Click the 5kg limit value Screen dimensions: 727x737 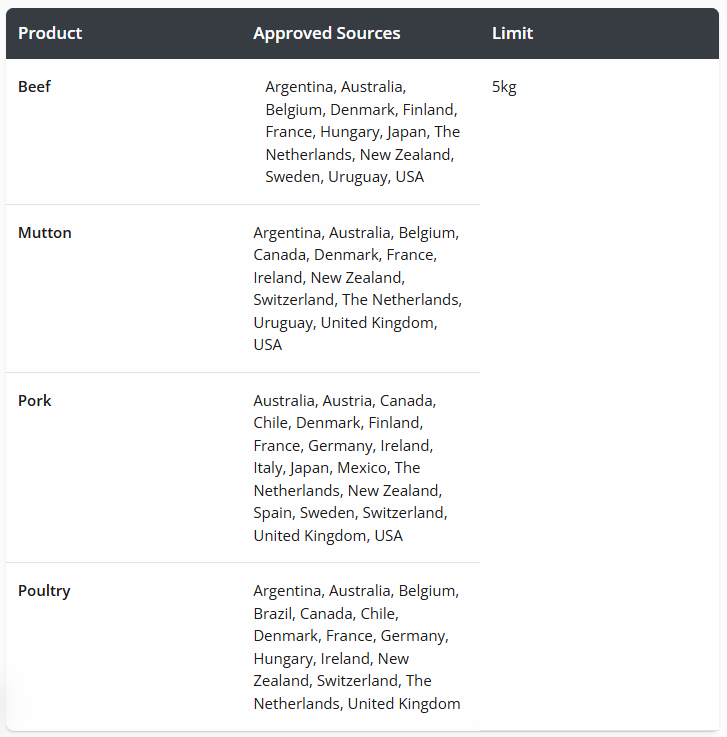(x=504, y=87)
